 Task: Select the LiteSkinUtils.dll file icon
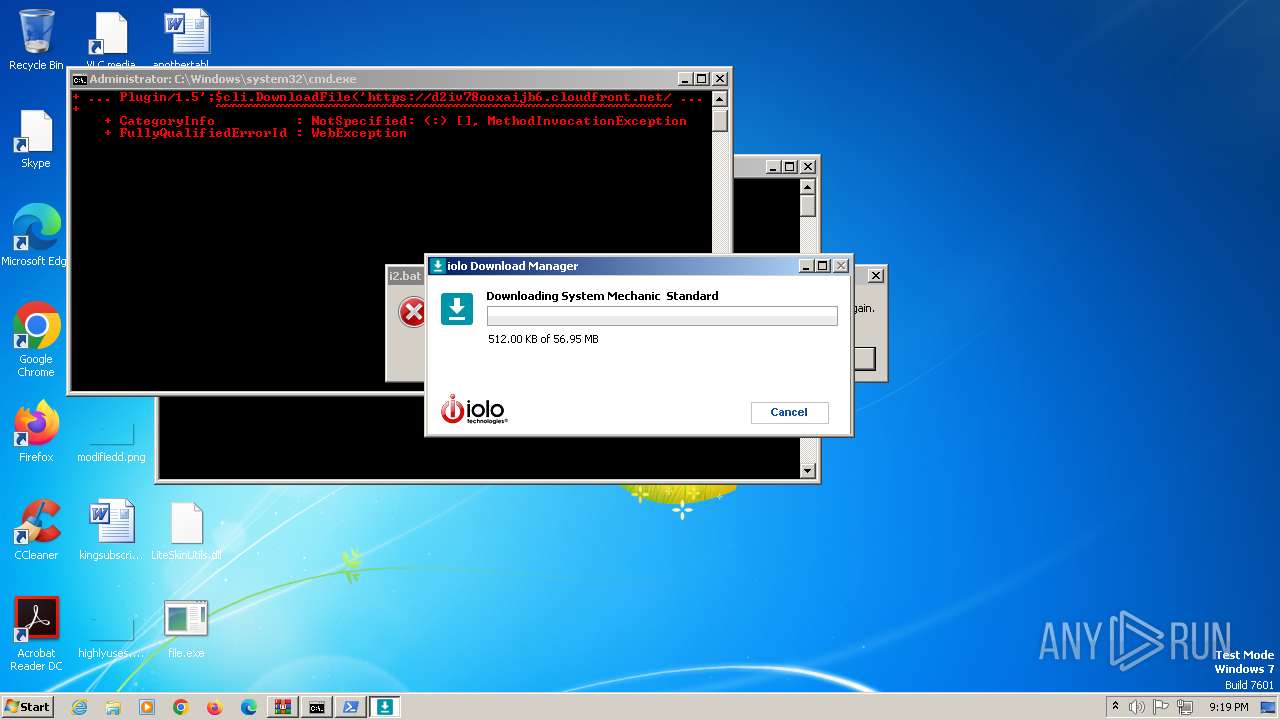[x=186, y=530]
